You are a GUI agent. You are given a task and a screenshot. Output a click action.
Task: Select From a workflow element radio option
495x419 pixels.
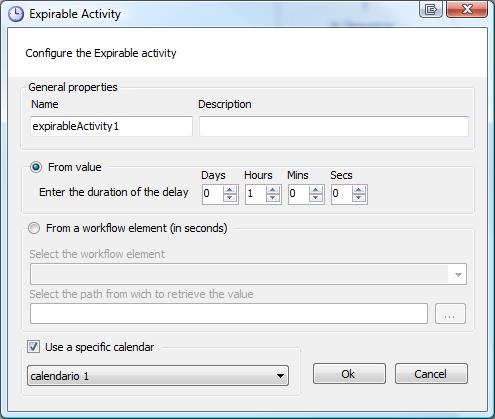point(34,228)
